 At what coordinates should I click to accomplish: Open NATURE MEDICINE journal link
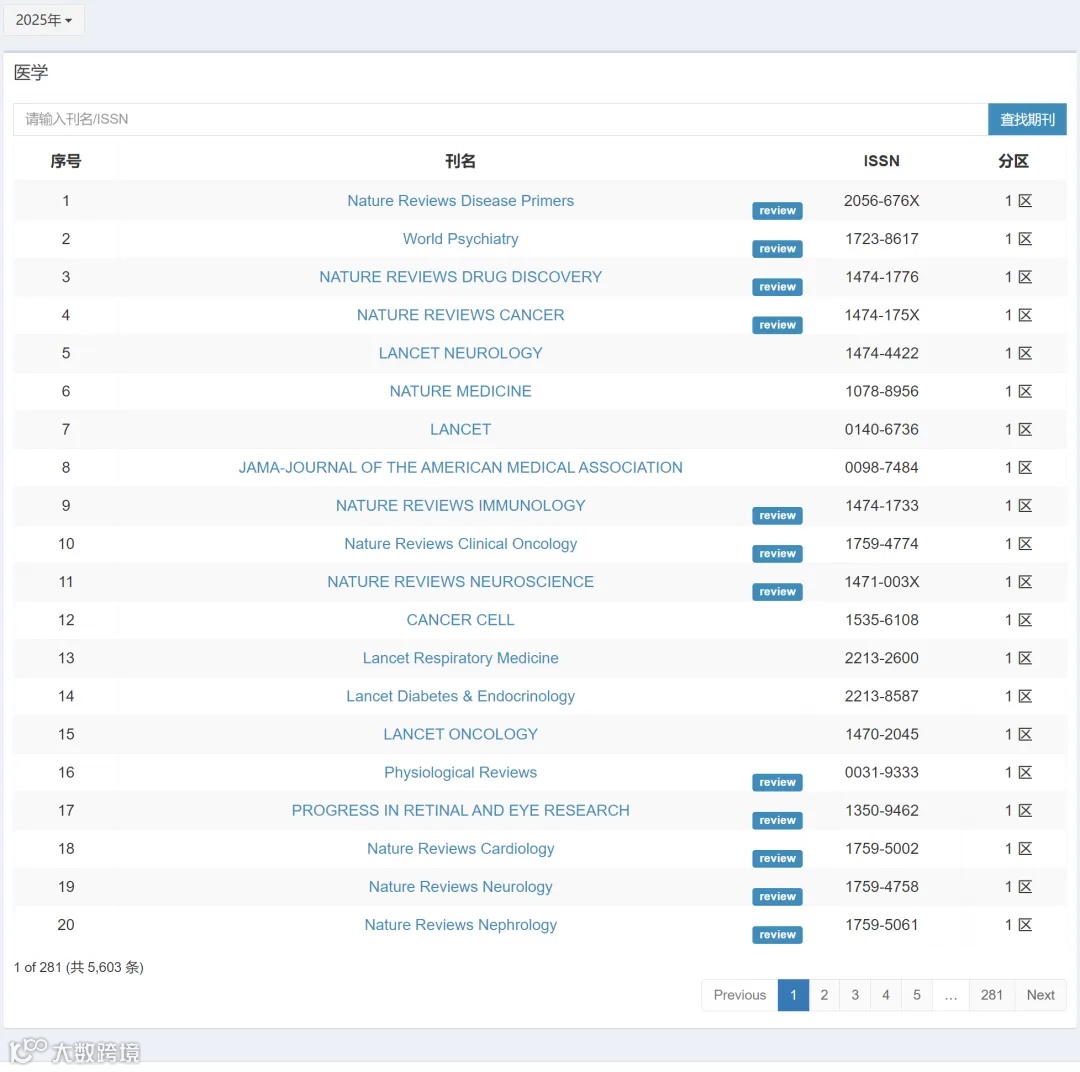coord(460,391)
